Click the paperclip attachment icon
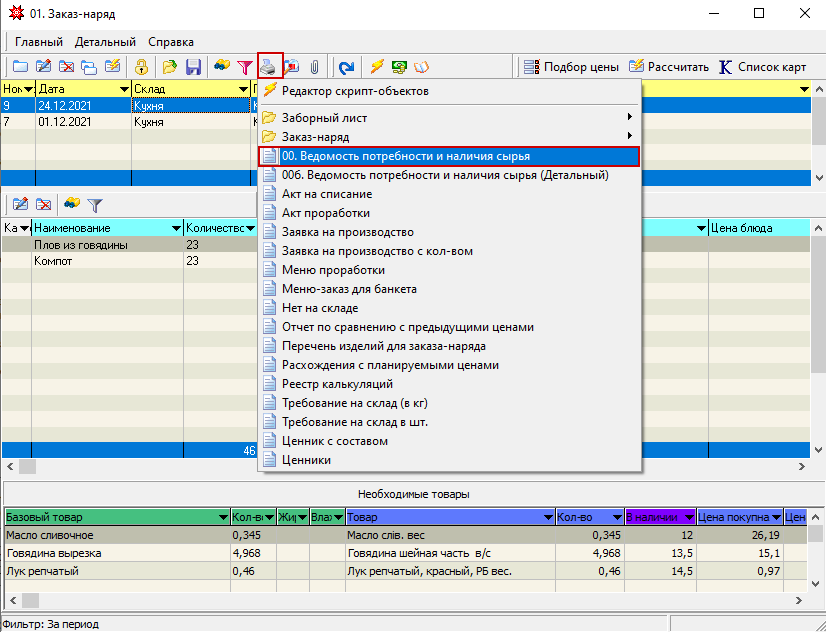The width and height of the screenshot is (826, 632). [x=314, y=67]
